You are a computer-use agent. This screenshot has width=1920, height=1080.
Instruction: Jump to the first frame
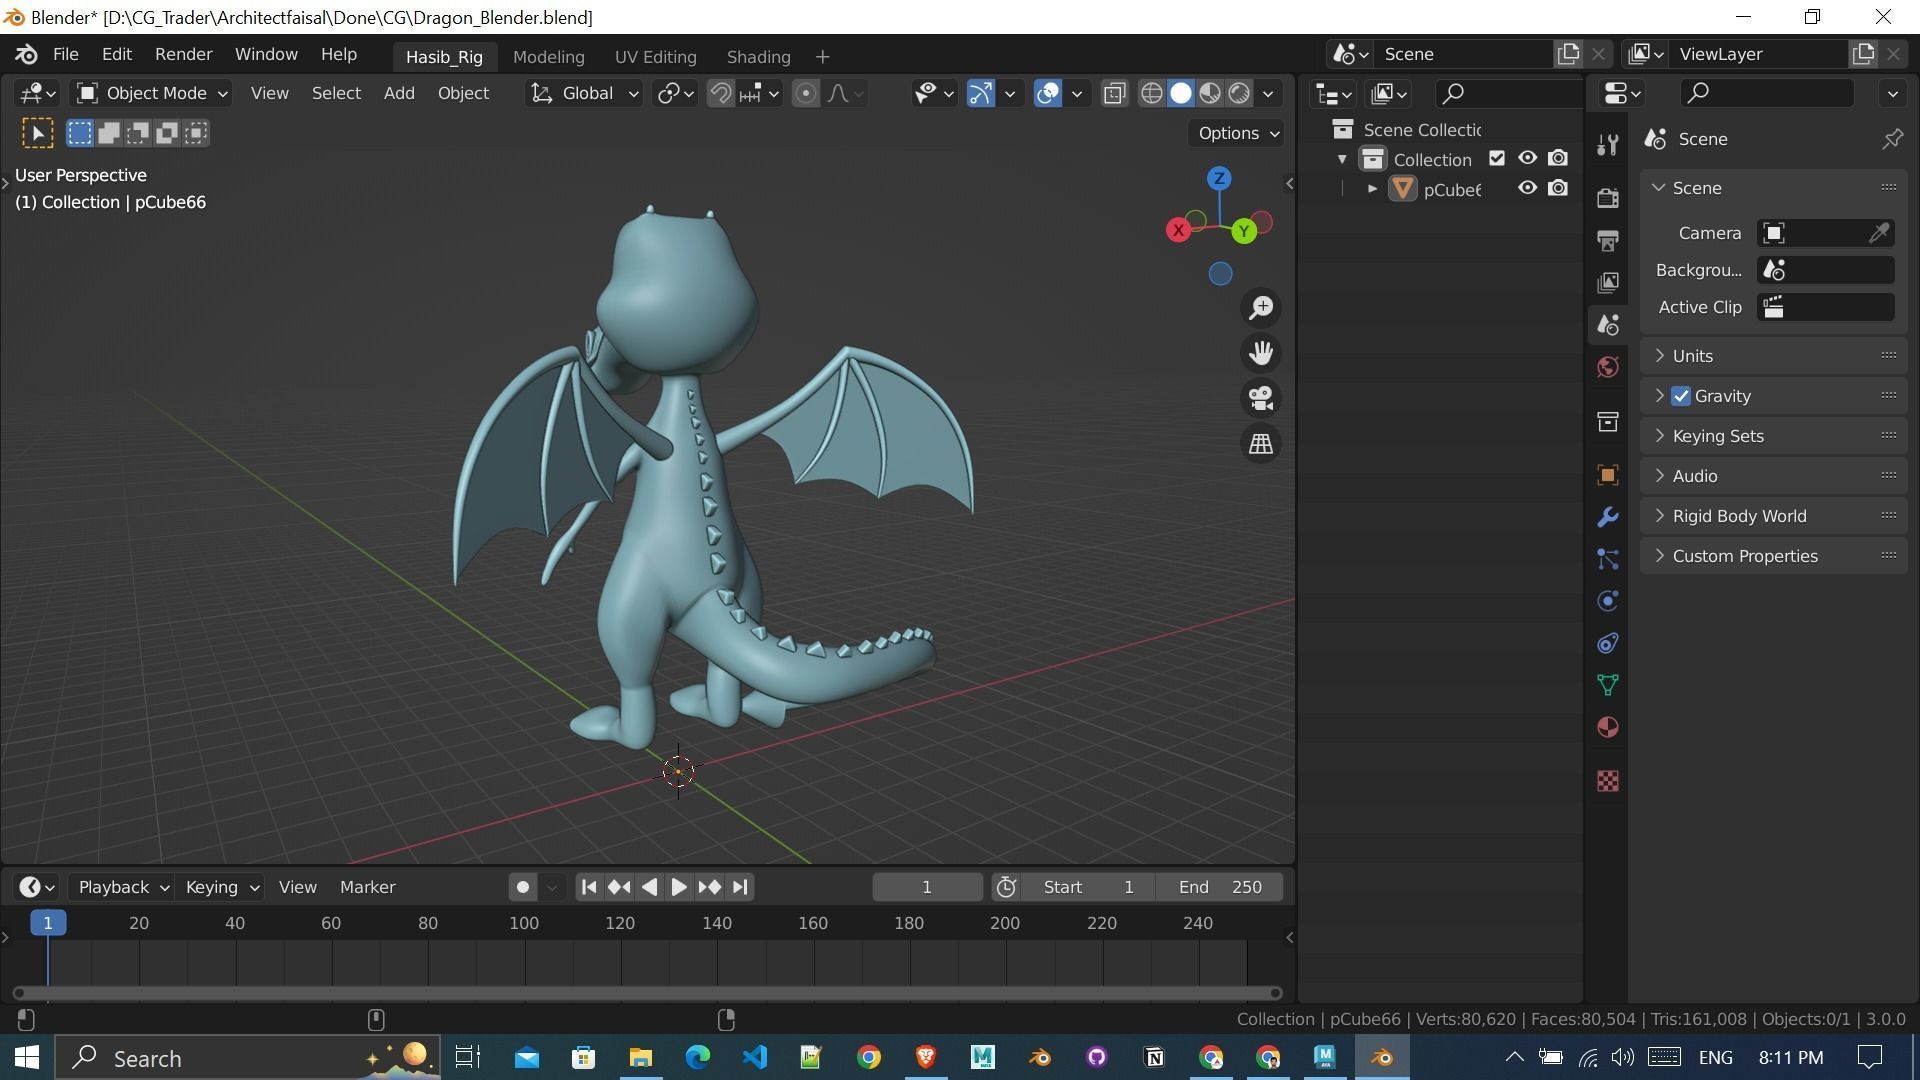(589, 887)
